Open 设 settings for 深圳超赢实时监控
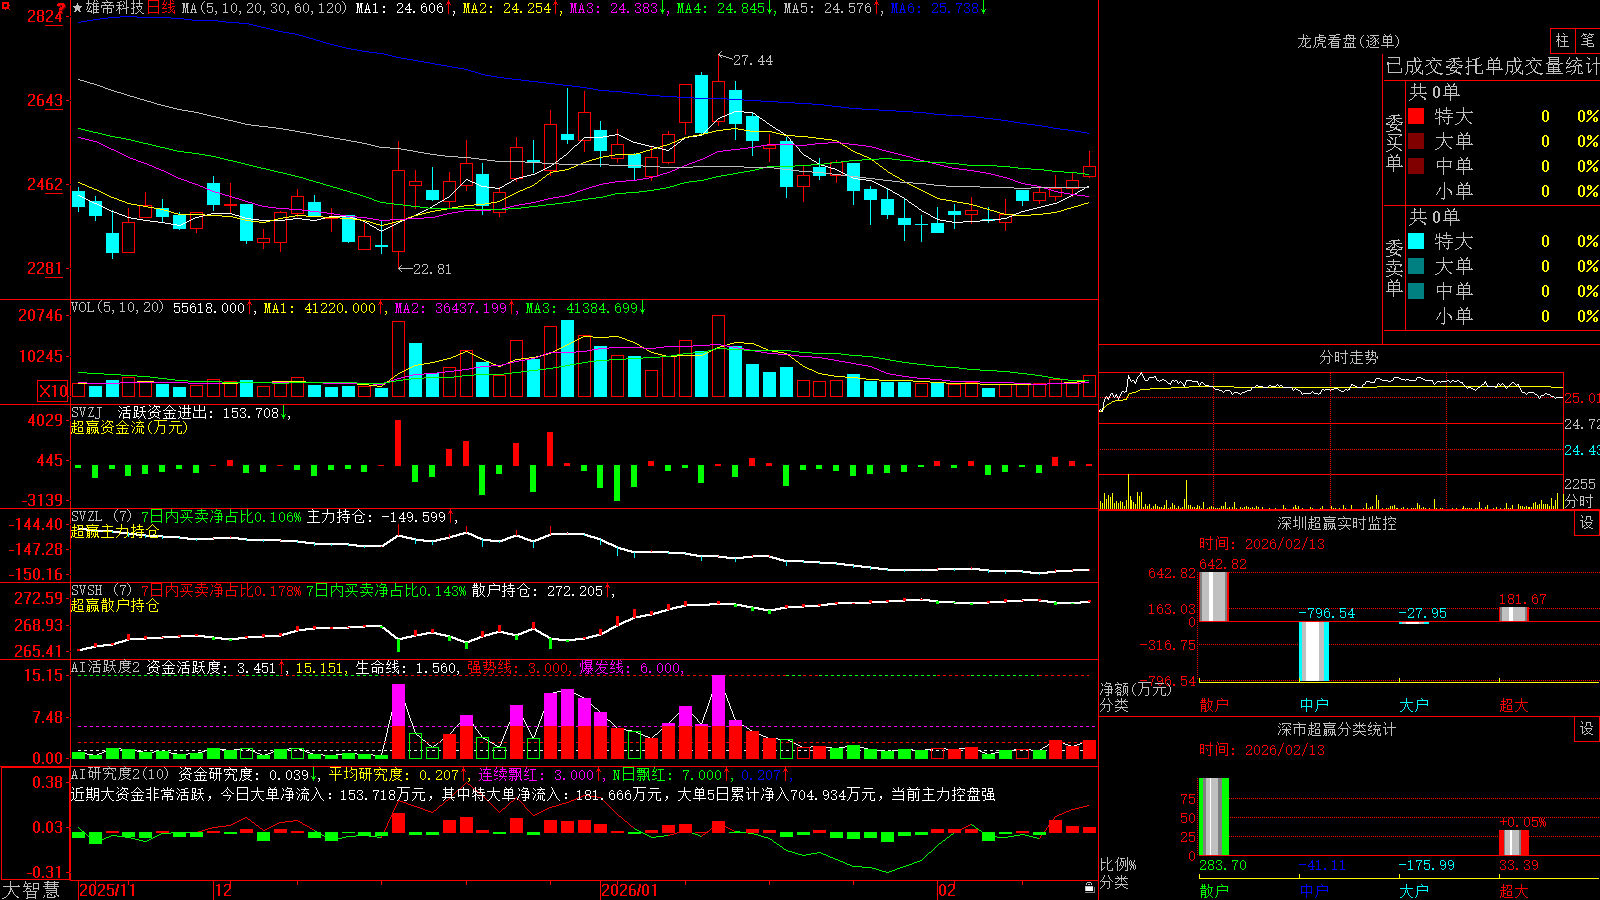Viewport: 1600px width, 900px height. (x=1587, y=523)
